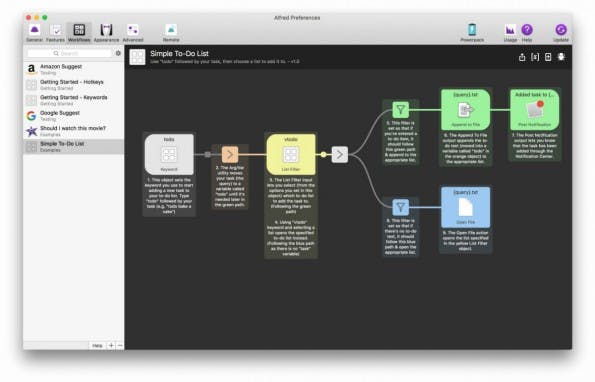Open the workflow variables [x] icon
Image resolution: width=595 pixels, height=382 pixels.
535,57
